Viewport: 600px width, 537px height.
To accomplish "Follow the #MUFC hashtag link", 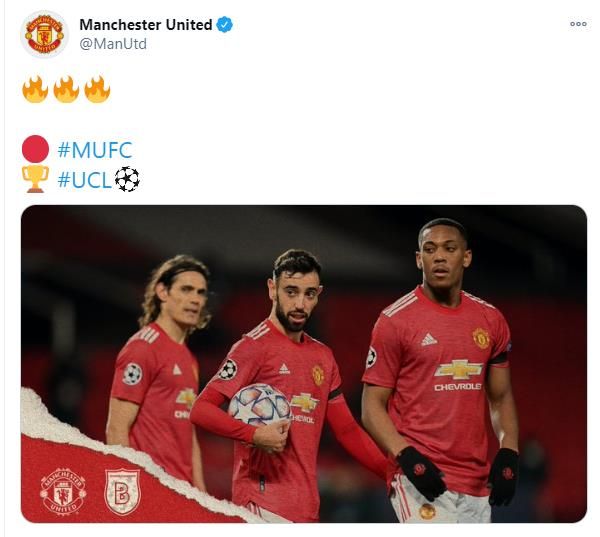I will tap(95, 150).
